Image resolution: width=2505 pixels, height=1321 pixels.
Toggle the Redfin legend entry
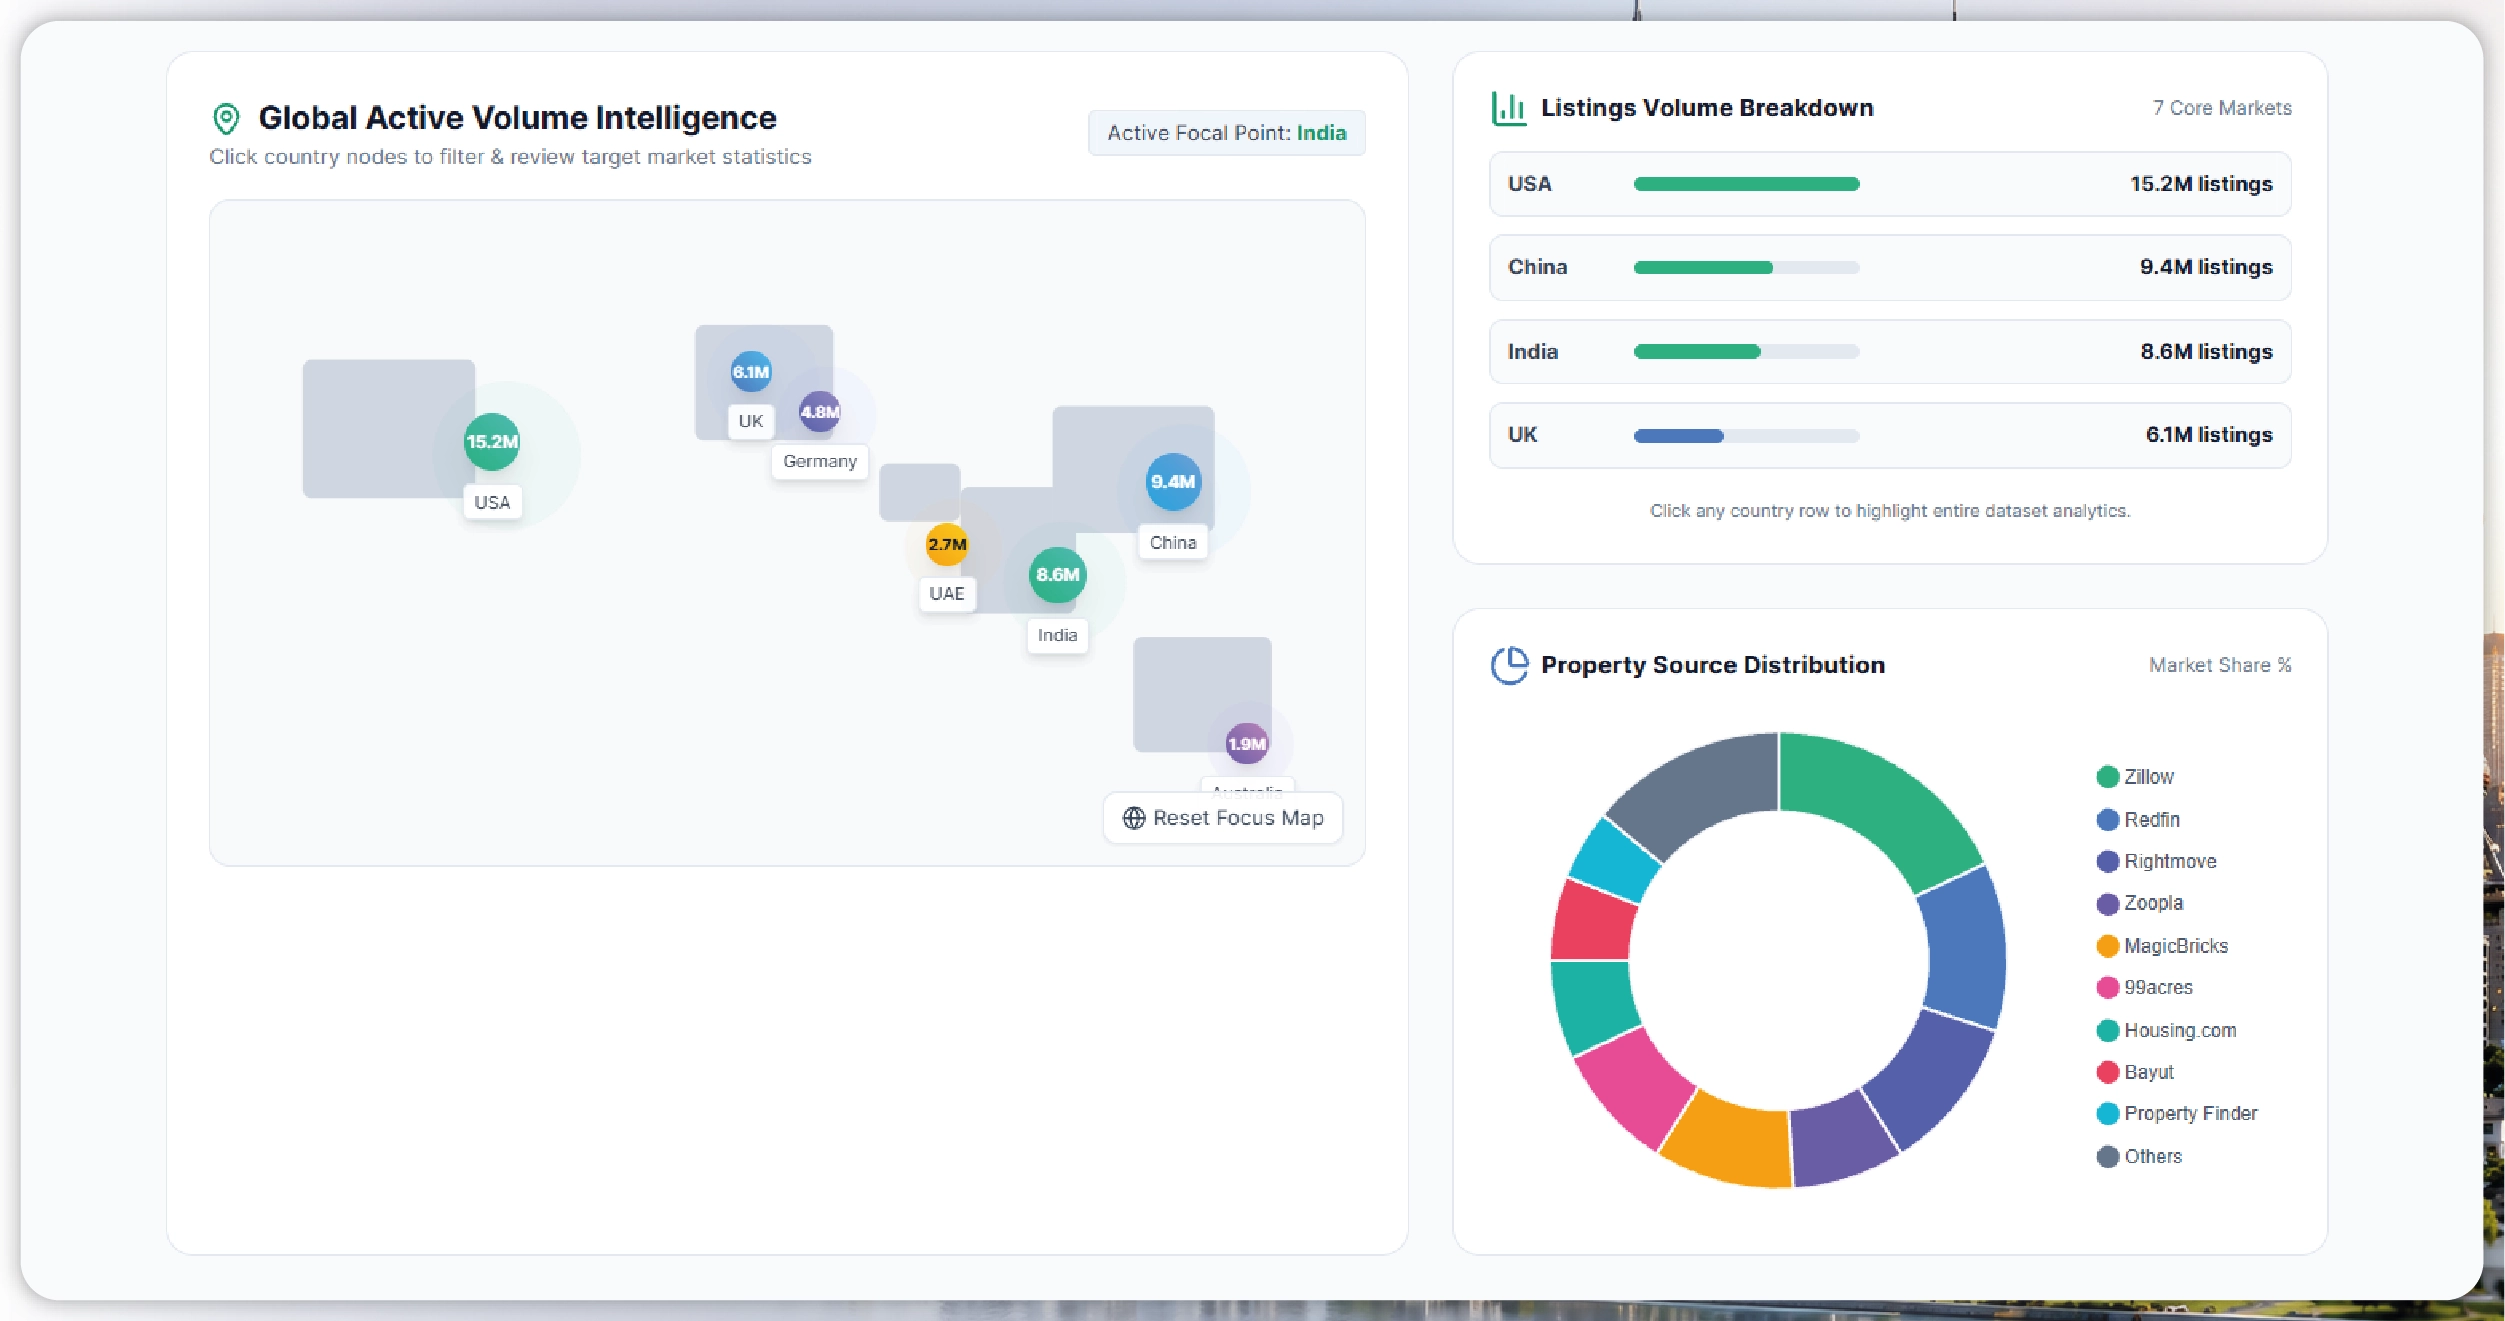2138,820
